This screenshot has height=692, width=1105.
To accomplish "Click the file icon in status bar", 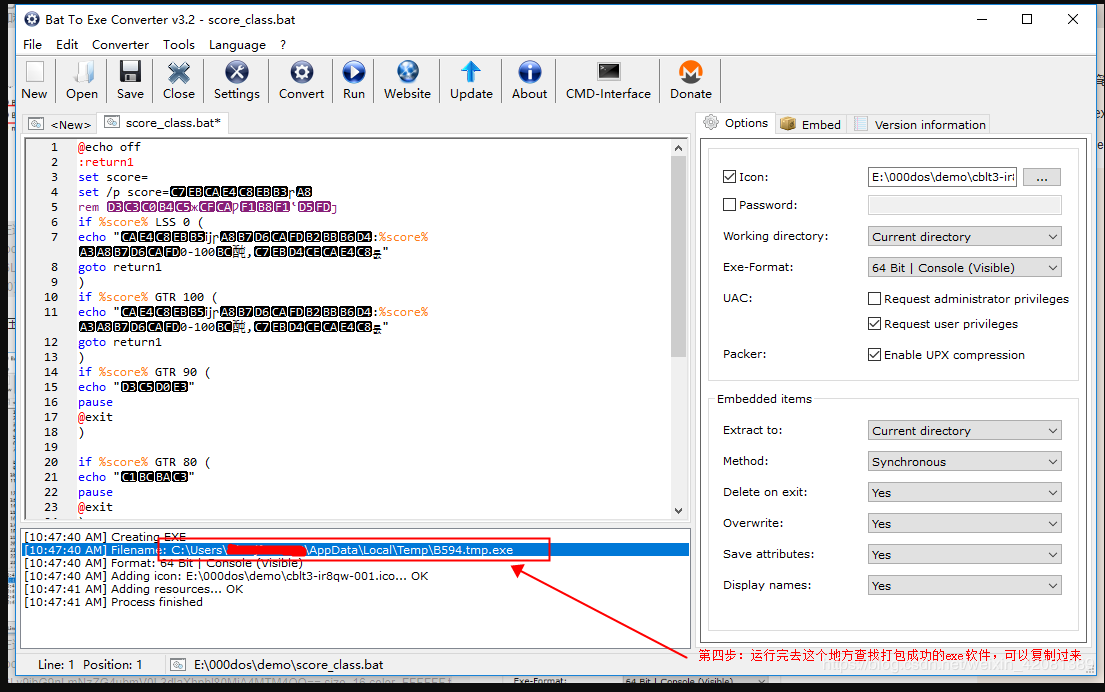I will (178, 665).
